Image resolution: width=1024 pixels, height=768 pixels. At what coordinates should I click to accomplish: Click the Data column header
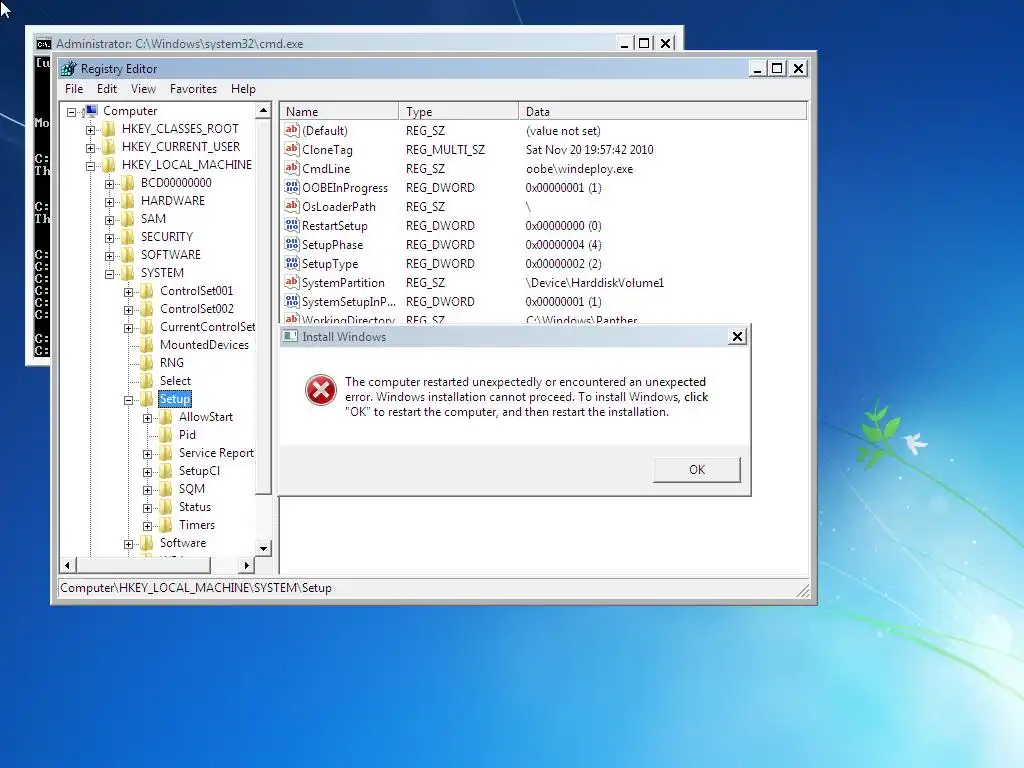pyautogui.click(x=663, y=112)
